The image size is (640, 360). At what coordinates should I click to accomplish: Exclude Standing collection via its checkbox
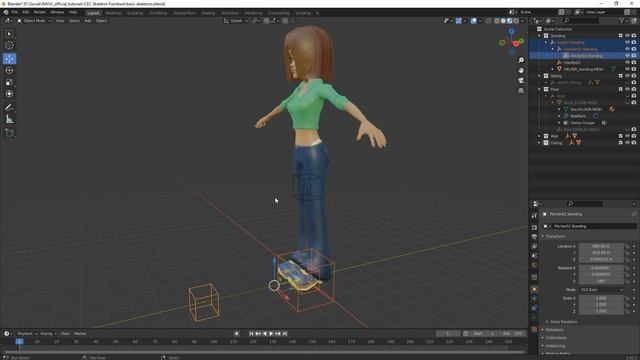tap(621, 36)
